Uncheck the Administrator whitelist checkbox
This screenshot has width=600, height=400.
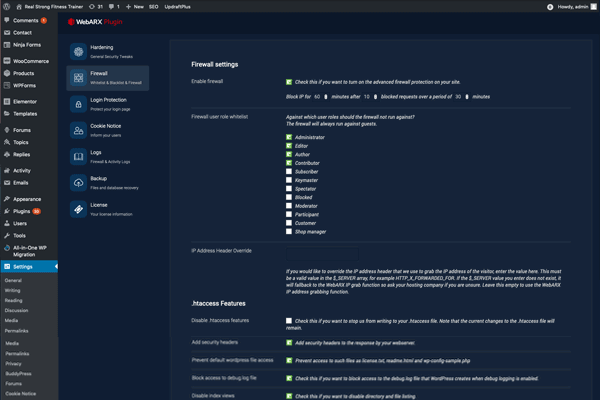[x=288, y=137]
